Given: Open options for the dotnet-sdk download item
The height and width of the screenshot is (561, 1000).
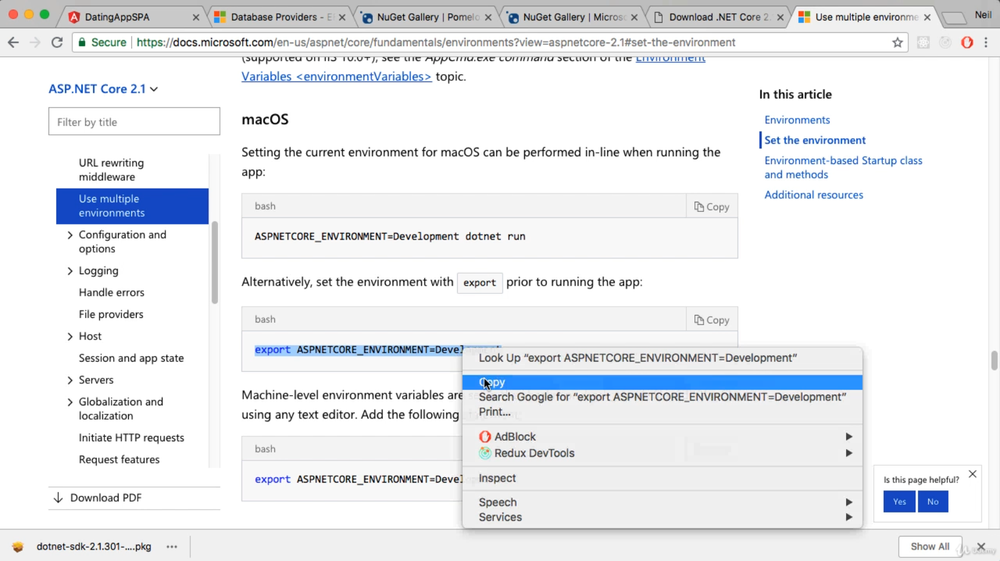Looking at the screenshot, I should click(172, 547).
